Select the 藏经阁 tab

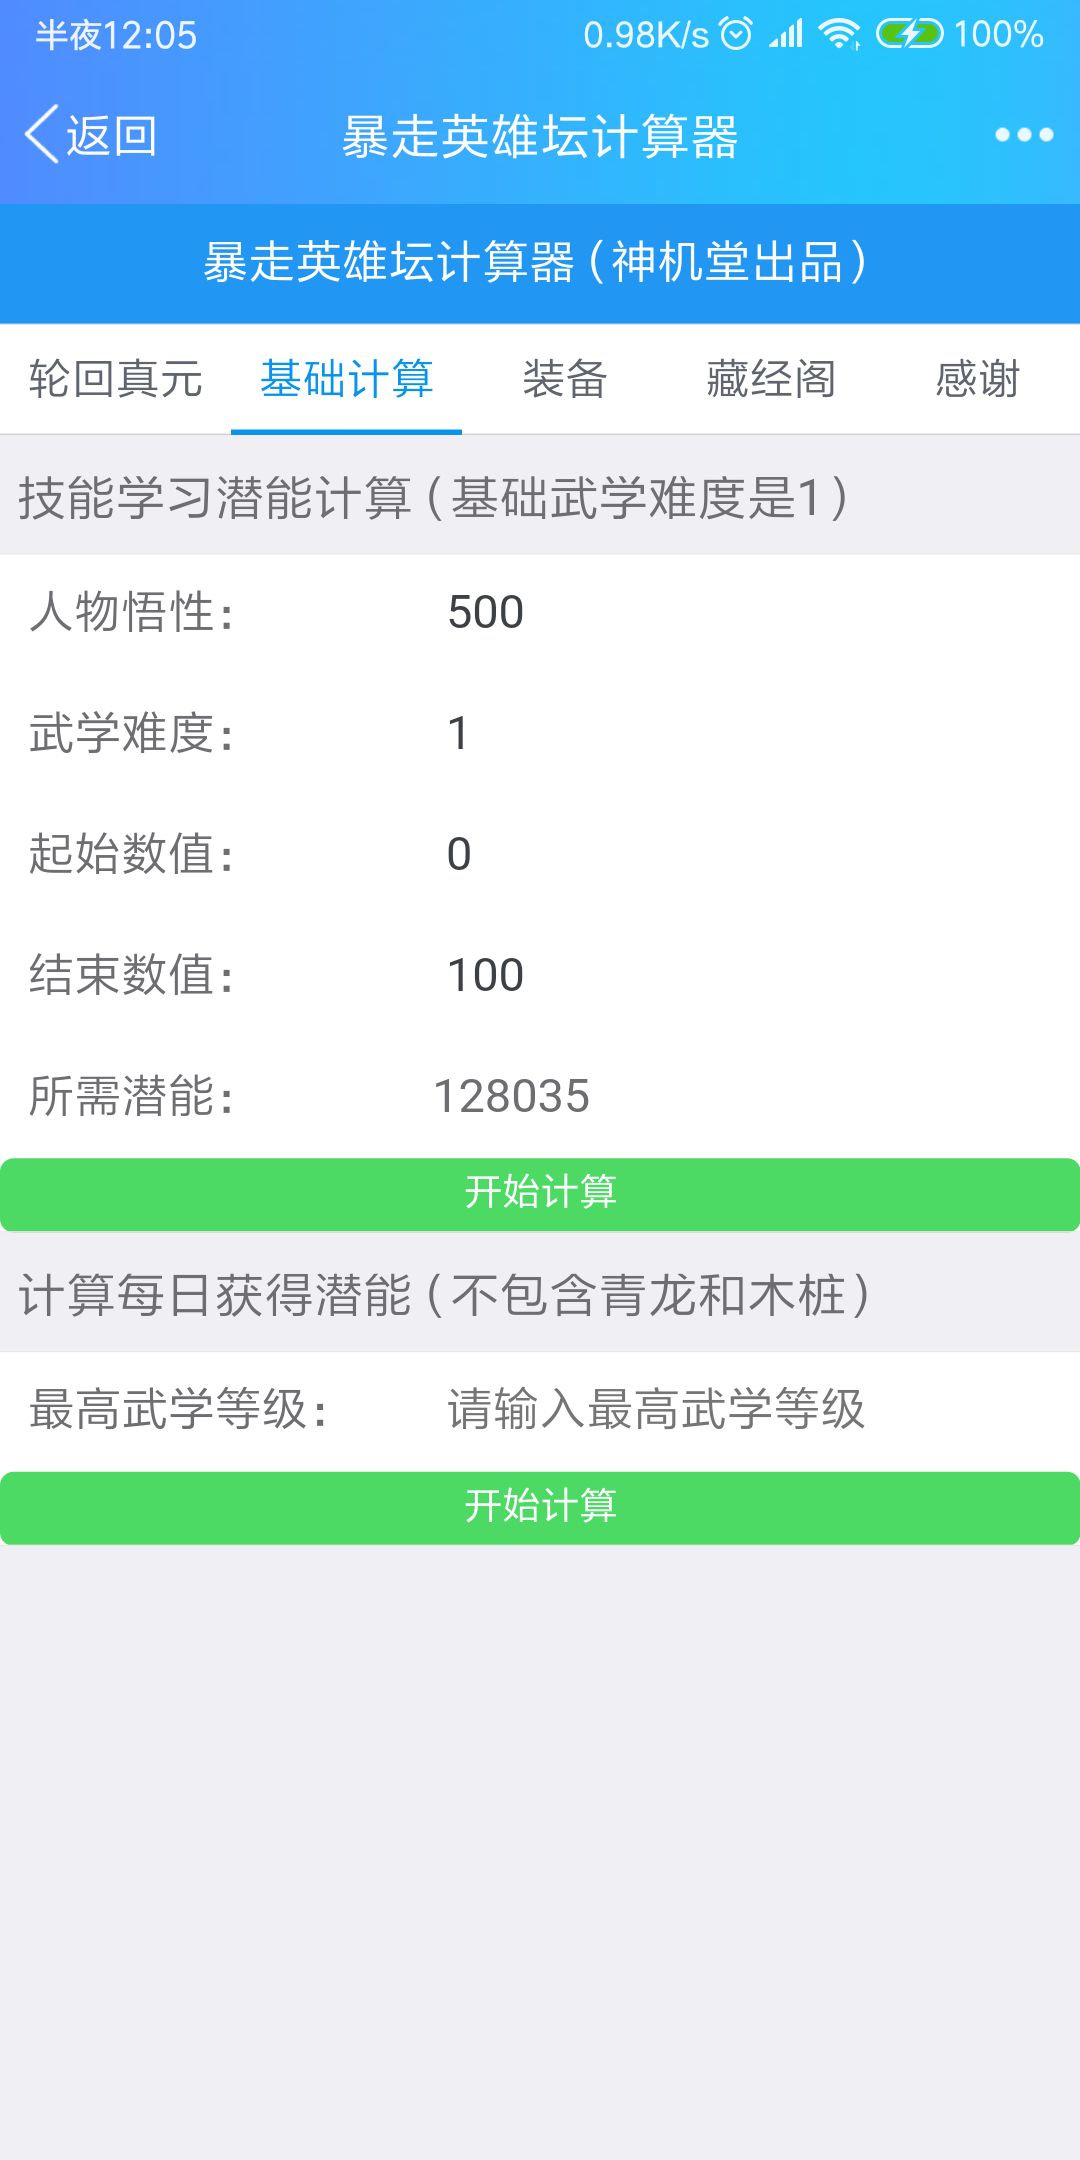(768, 380)
